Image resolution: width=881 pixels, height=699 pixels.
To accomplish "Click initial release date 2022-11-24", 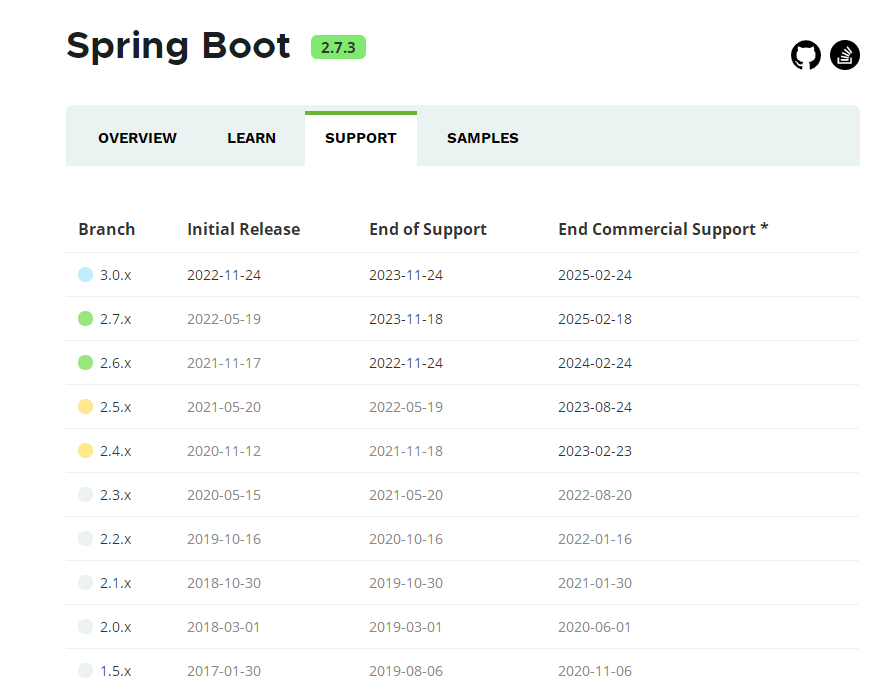I will coord(224,275).
